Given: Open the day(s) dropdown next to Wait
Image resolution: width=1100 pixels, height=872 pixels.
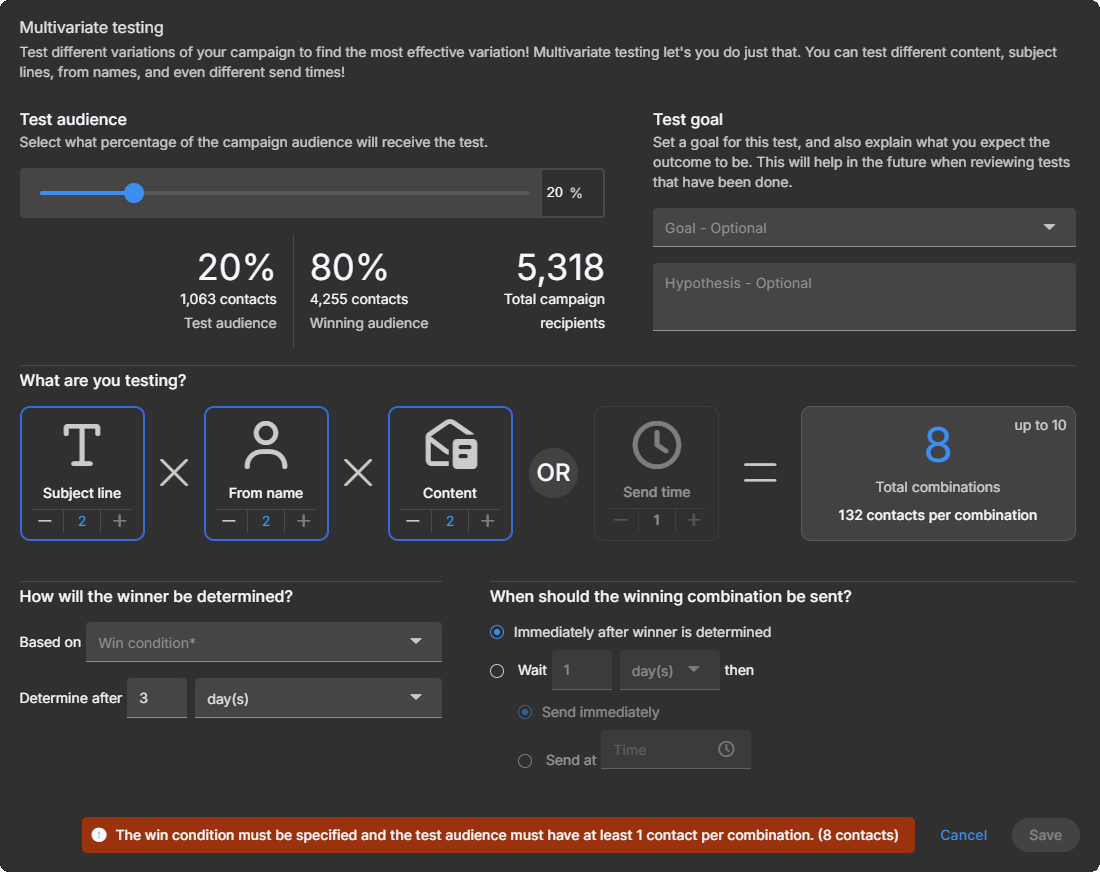Looking at the screenshot, I should click(669, 670).
